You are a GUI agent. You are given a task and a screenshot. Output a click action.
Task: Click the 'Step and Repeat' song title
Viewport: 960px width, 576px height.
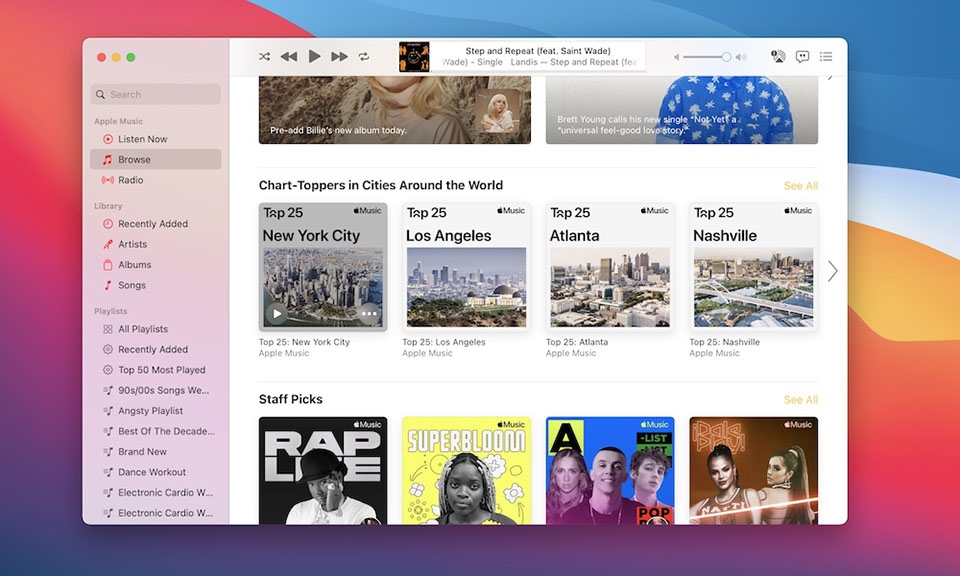click(x=538, y=51)
